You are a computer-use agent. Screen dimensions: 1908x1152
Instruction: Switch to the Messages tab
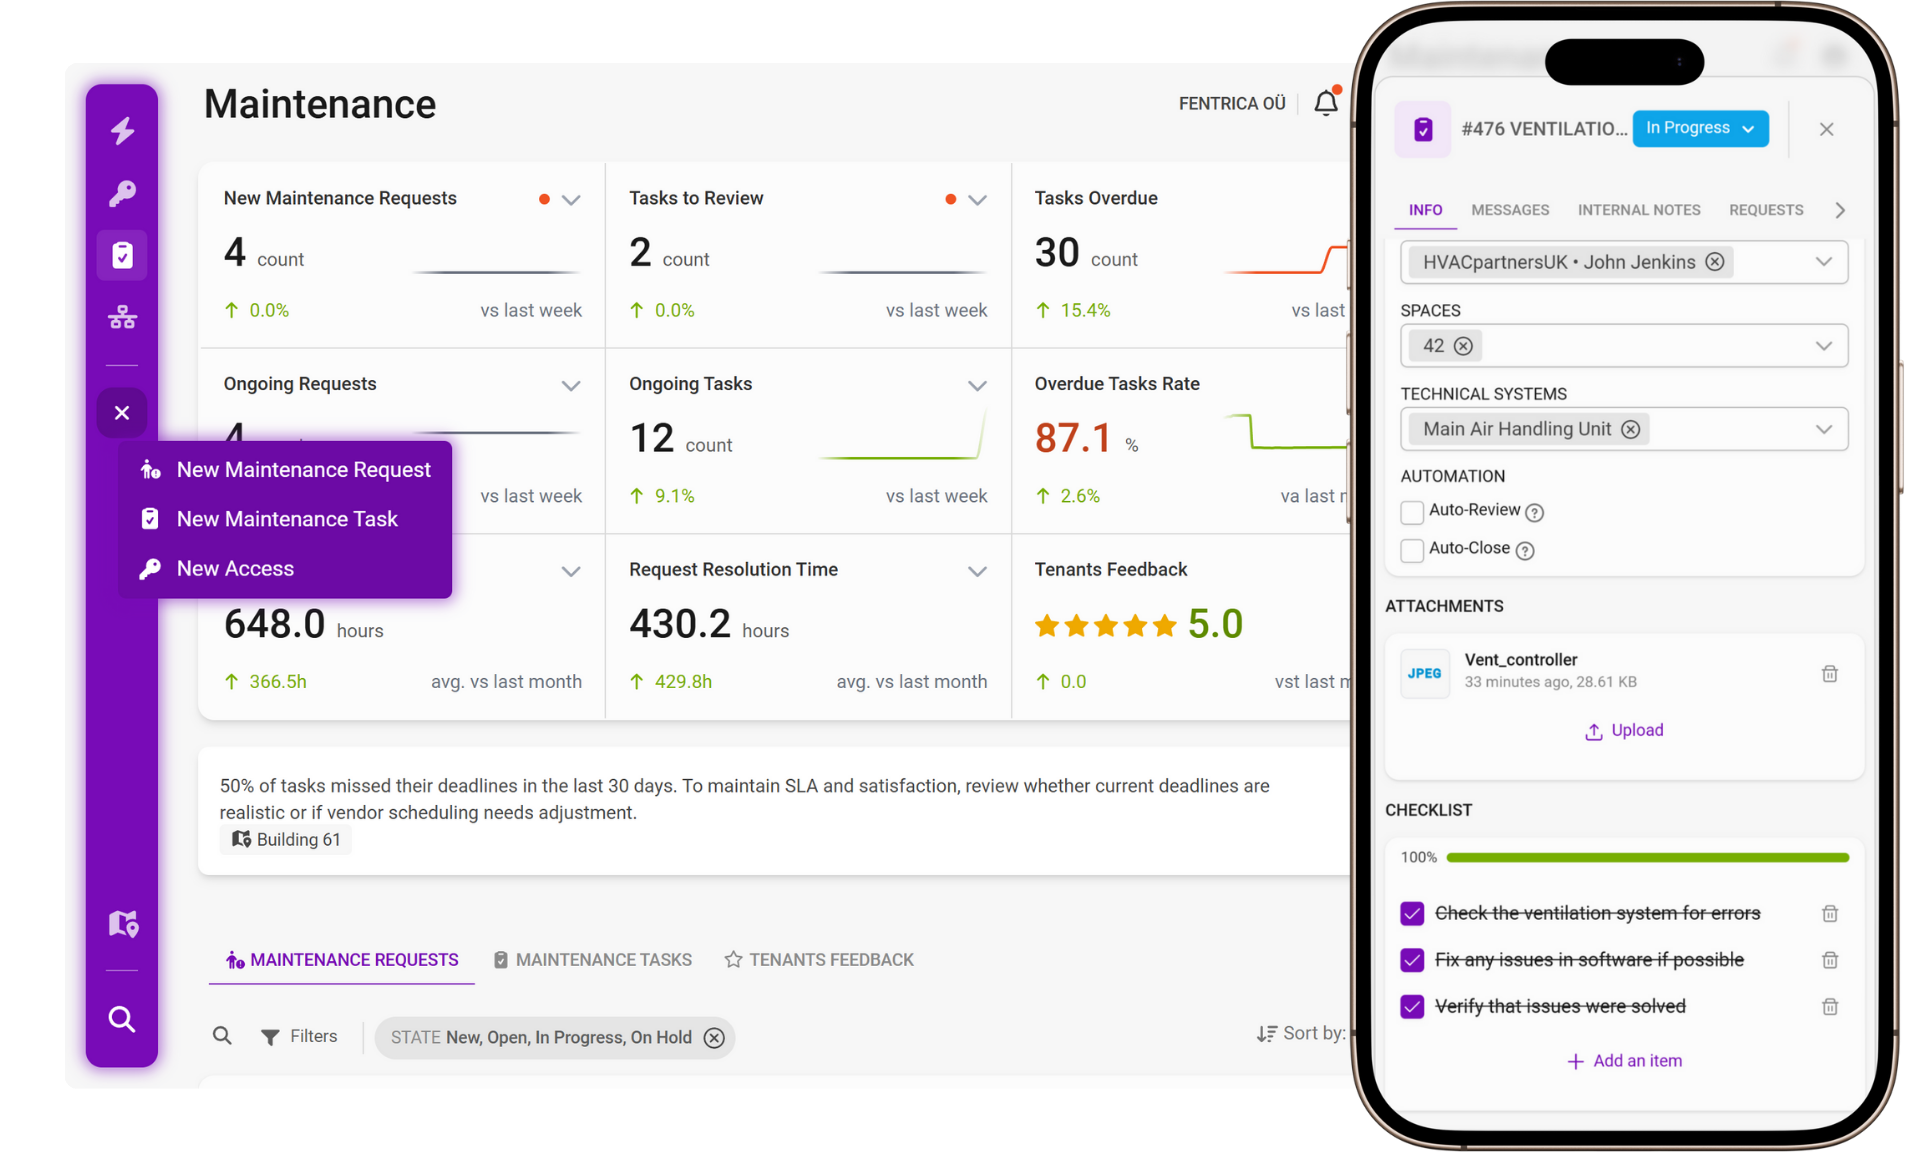(x=1510, y=210)
